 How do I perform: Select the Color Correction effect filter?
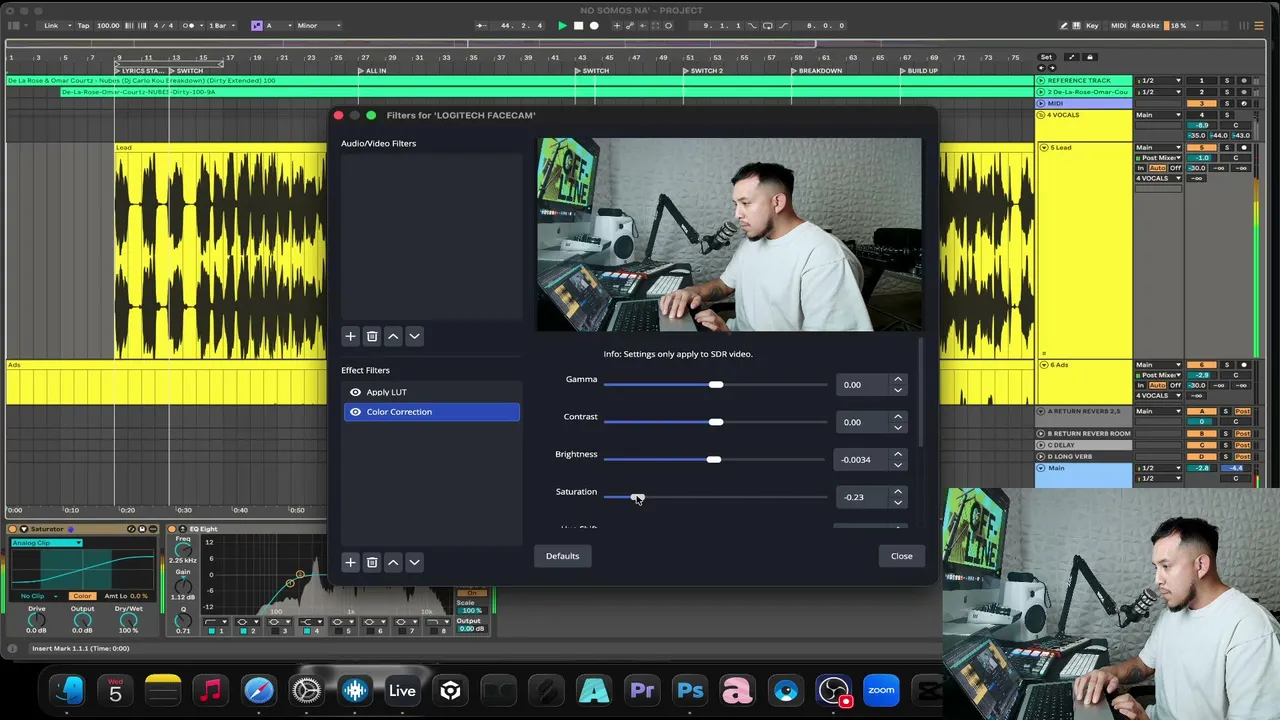[431, 412]
